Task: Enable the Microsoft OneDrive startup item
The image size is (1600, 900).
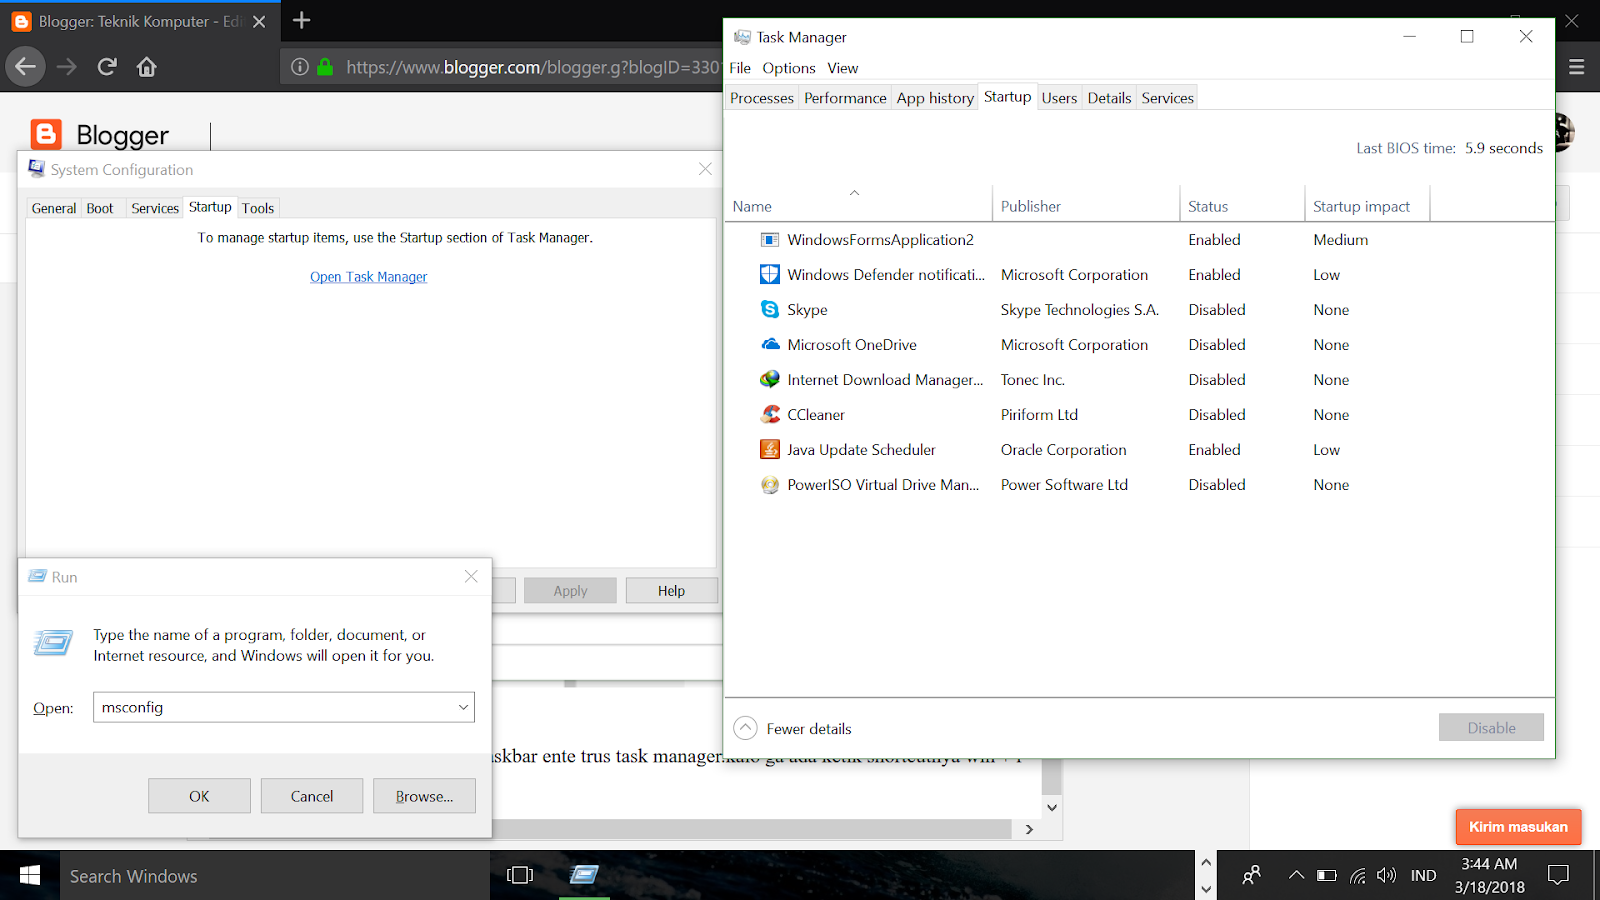Action: (1216, 344)
